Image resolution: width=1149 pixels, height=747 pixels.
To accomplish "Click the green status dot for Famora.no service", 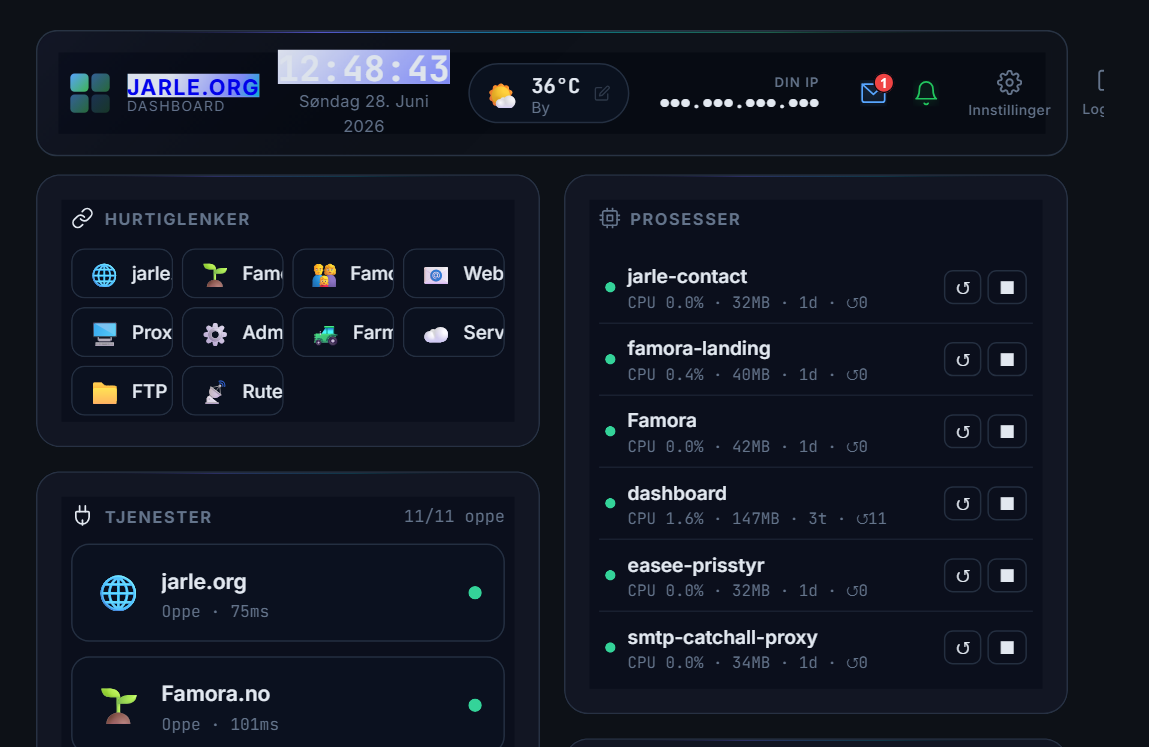I will coord(475,705).
